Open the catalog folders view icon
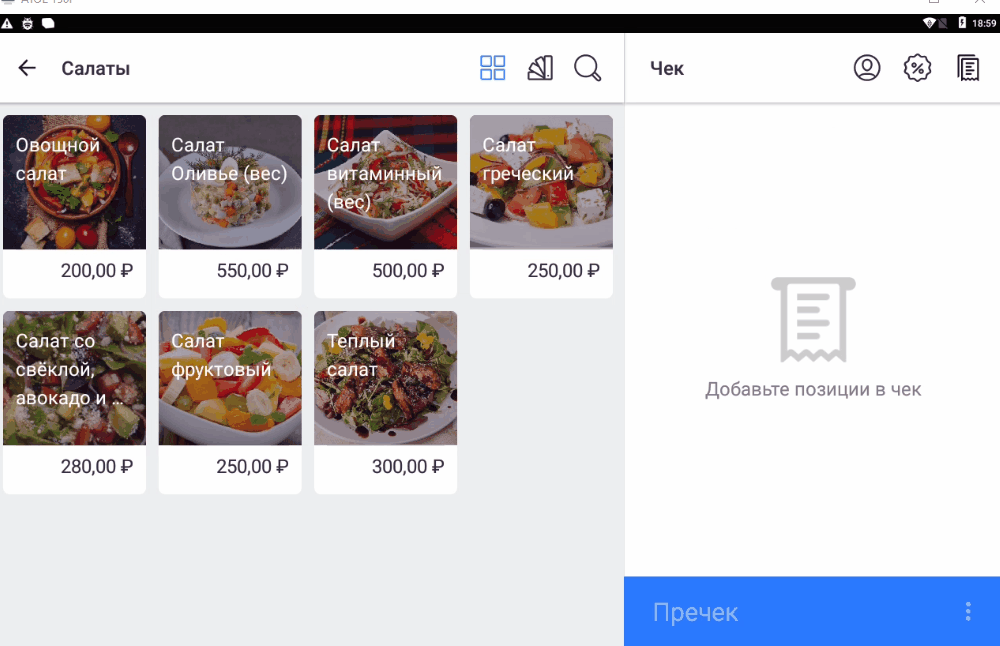This screenshot has height=646, width=1000. [540, 68]
